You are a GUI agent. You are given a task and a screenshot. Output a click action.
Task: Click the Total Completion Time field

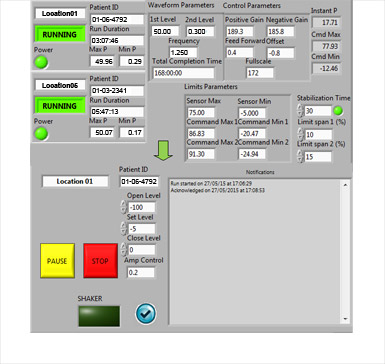[183, 73]
